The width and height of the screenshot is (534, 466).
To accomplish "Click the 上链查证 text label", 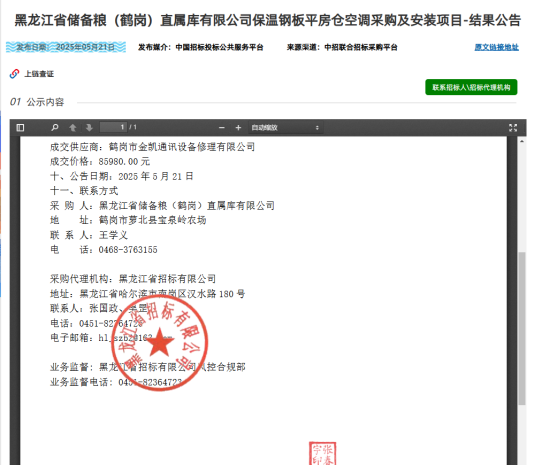I will (x=39, y=74).
